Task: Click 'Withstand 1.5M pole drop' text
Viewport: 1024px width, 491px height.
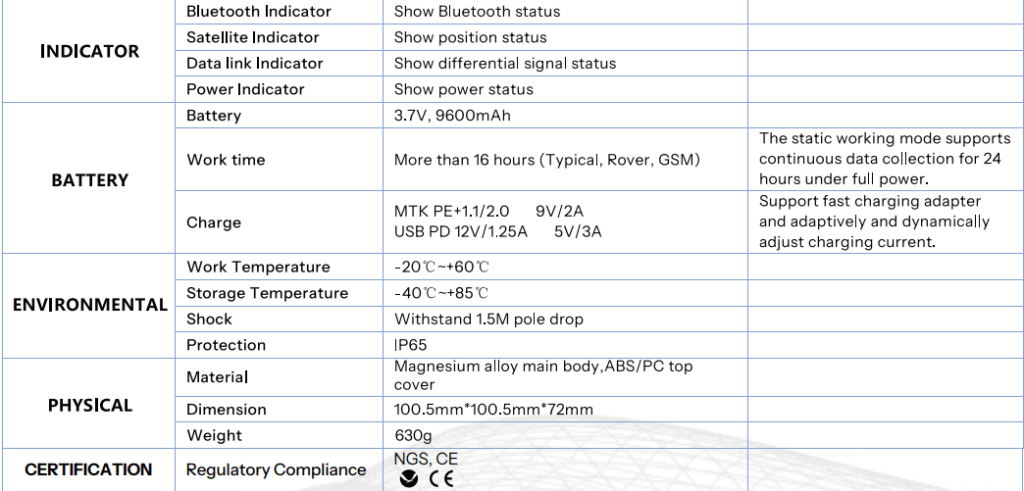Action: pos(488,319)
